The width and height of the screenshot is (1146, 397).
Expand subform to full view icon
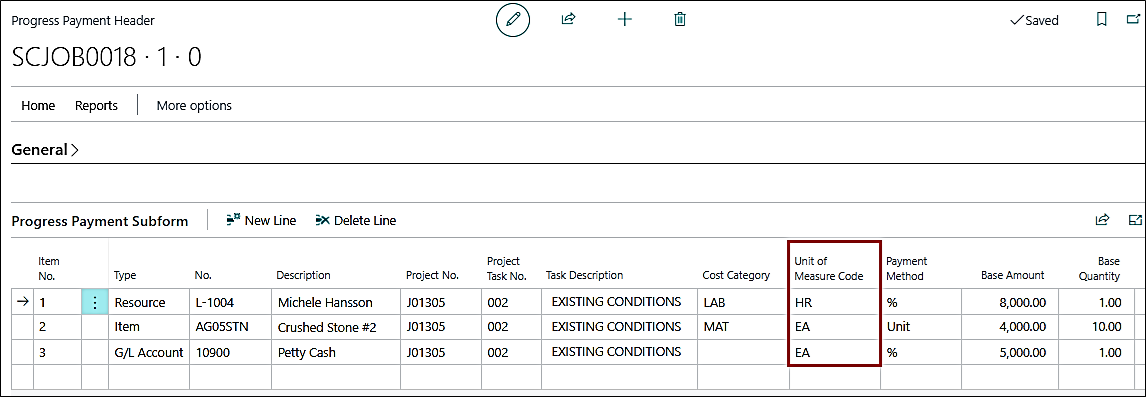(1135, 219)
